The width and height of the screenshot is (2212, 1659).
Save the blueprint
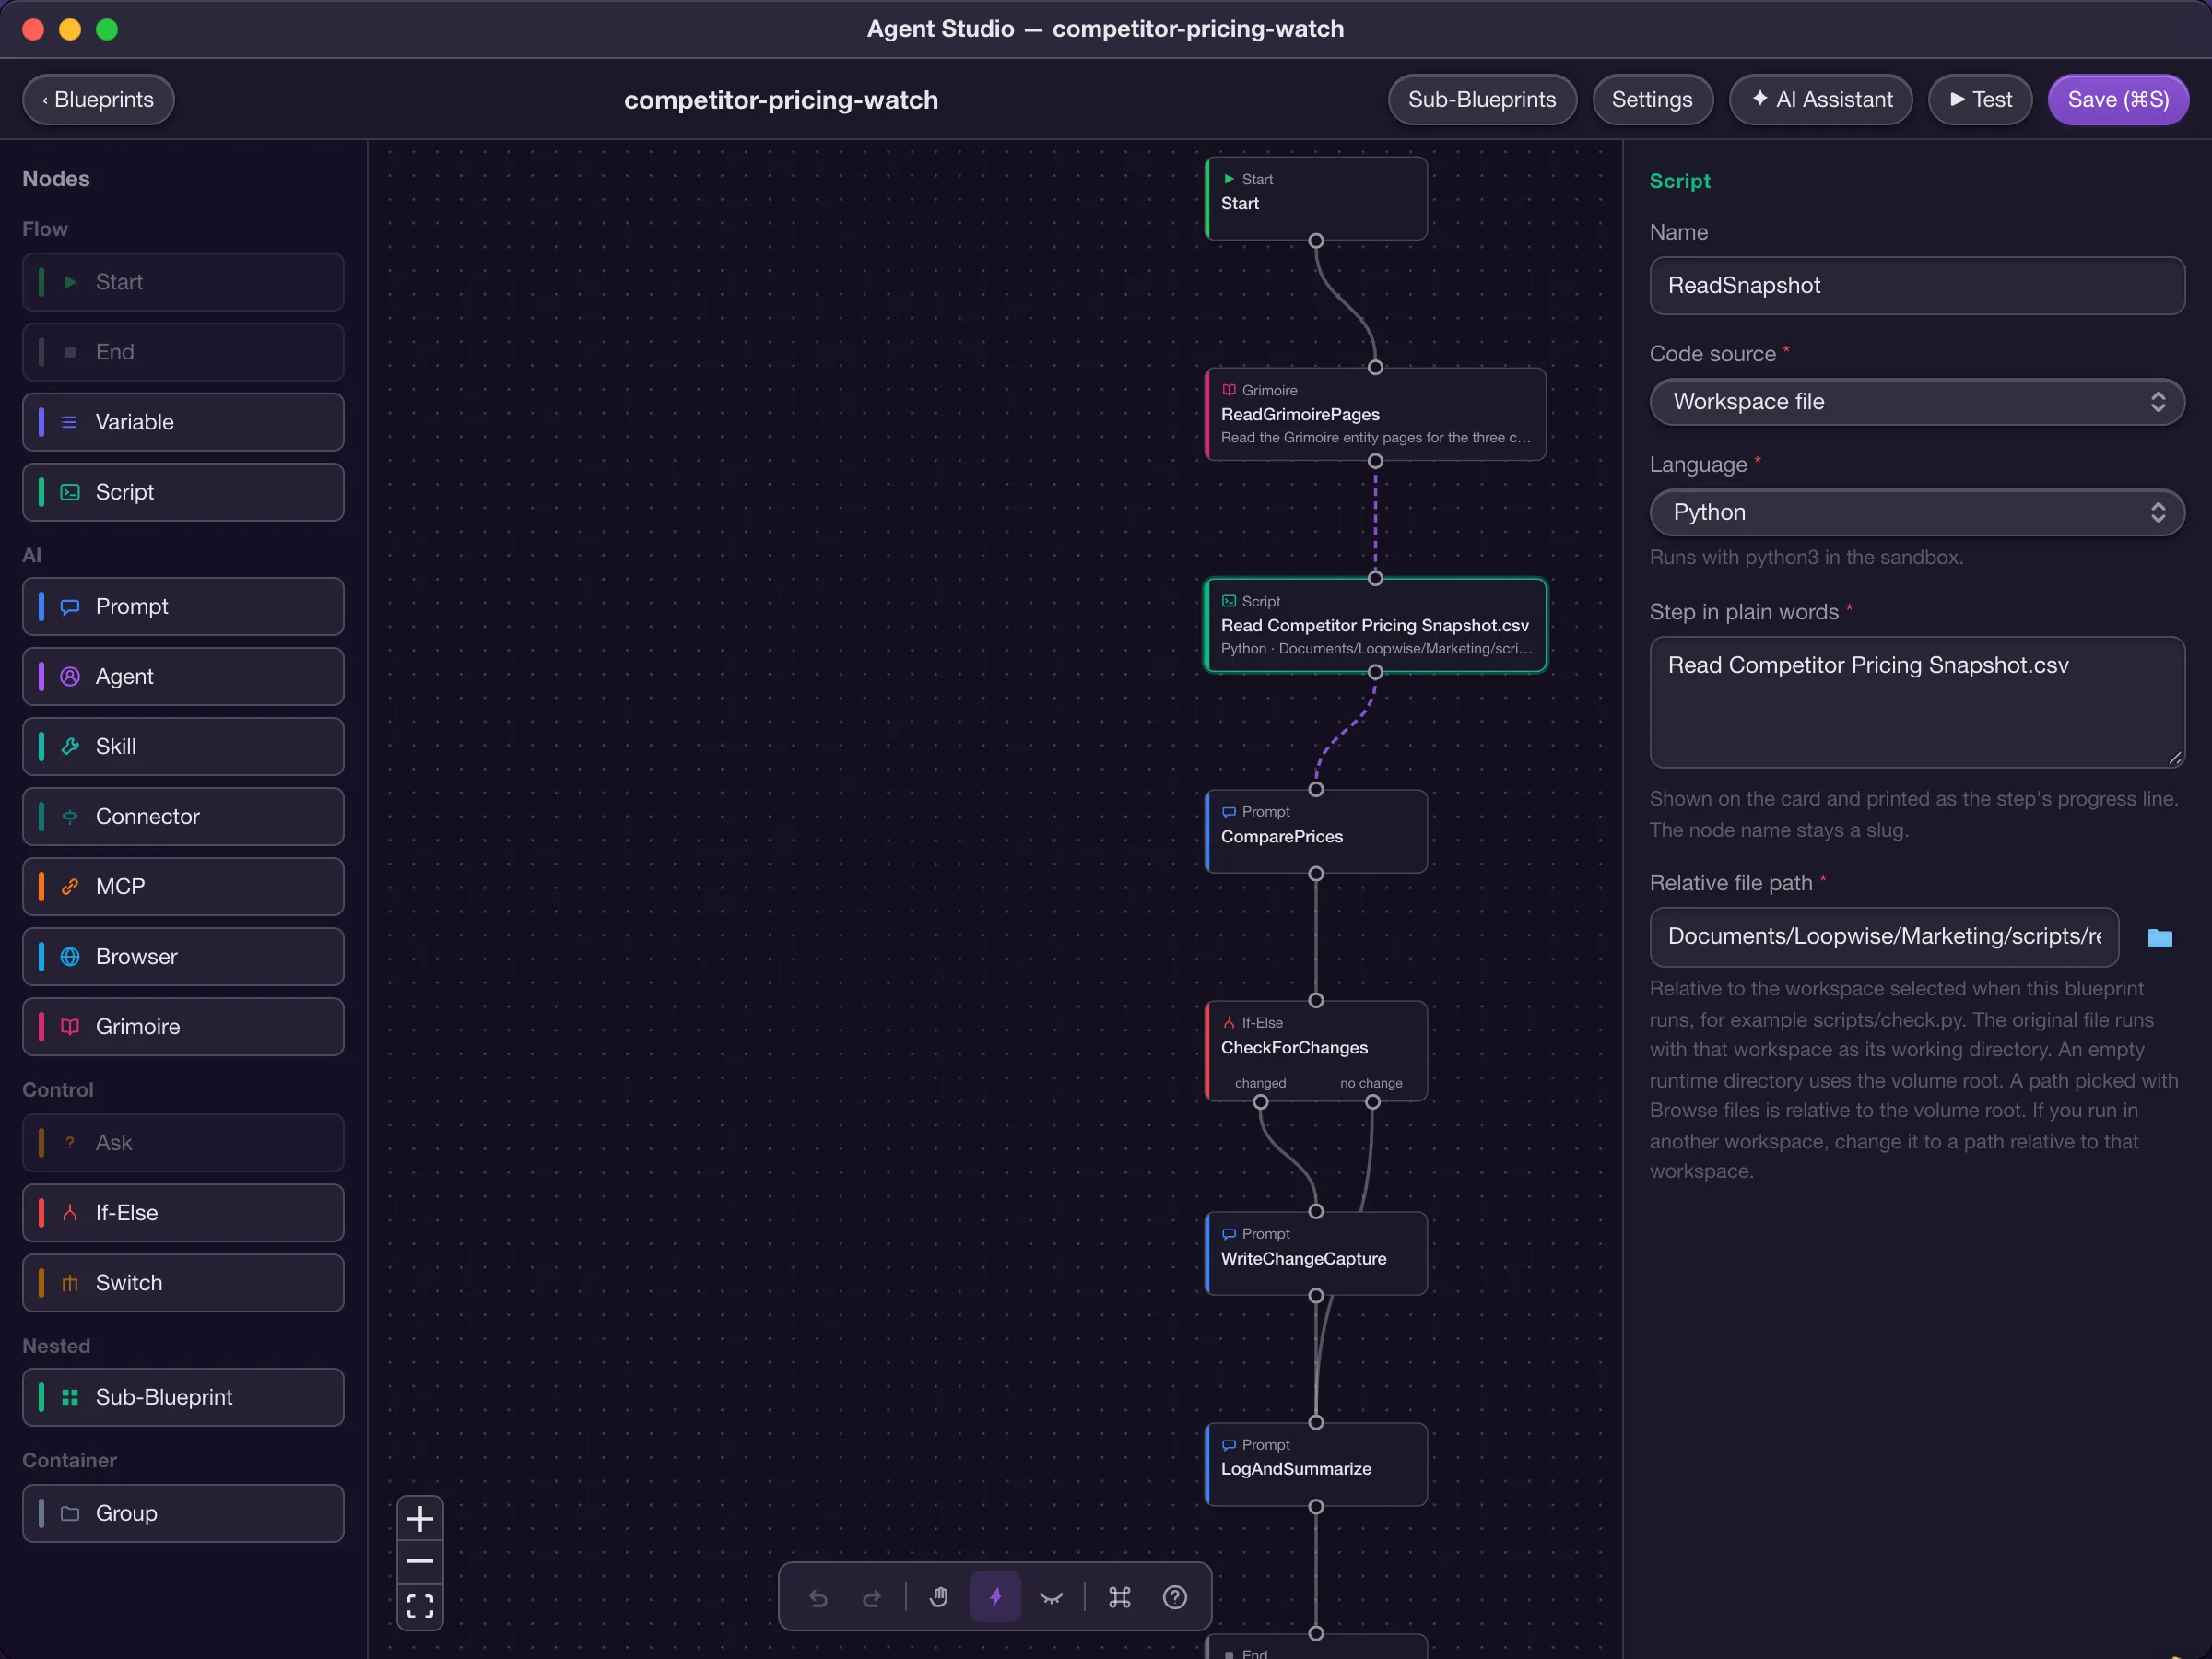coord(2118,99)
